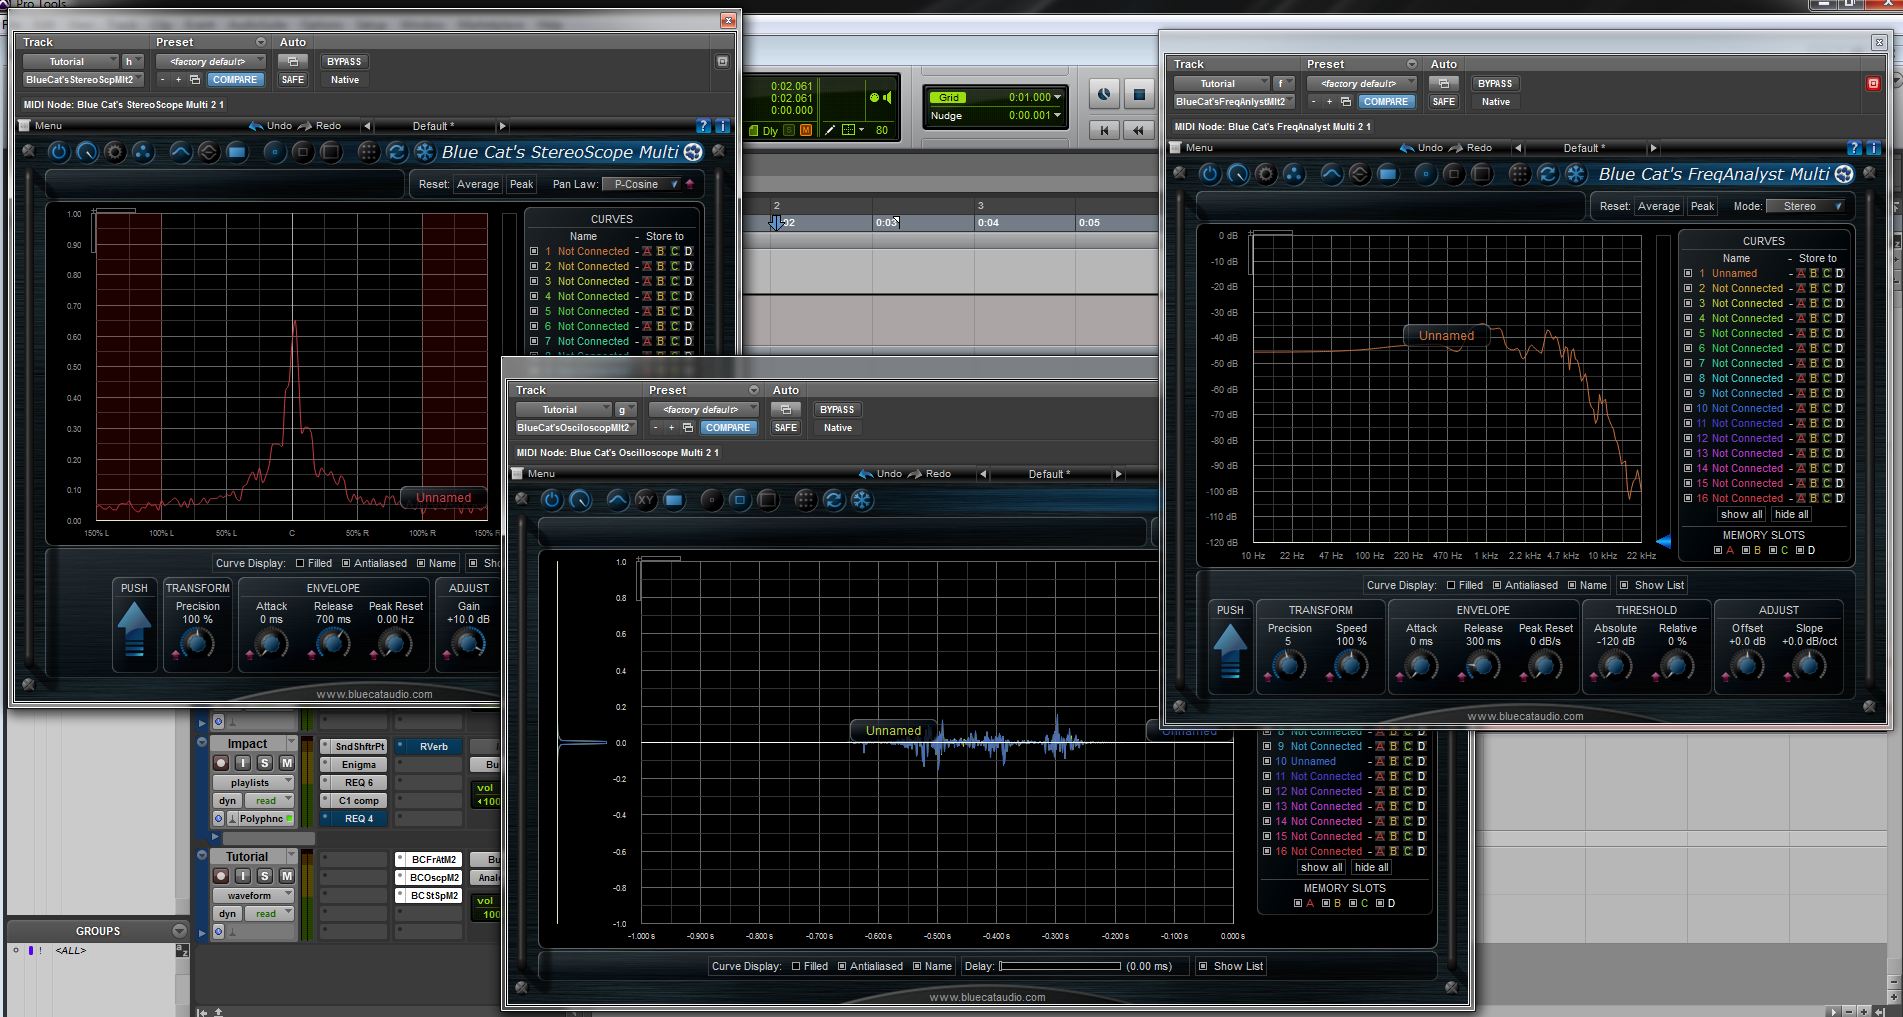Screen dimensions: 1903x1017
Task: Toggle Show List checkbox in FreqAnalyst Multi
Action: point(1623,585)
